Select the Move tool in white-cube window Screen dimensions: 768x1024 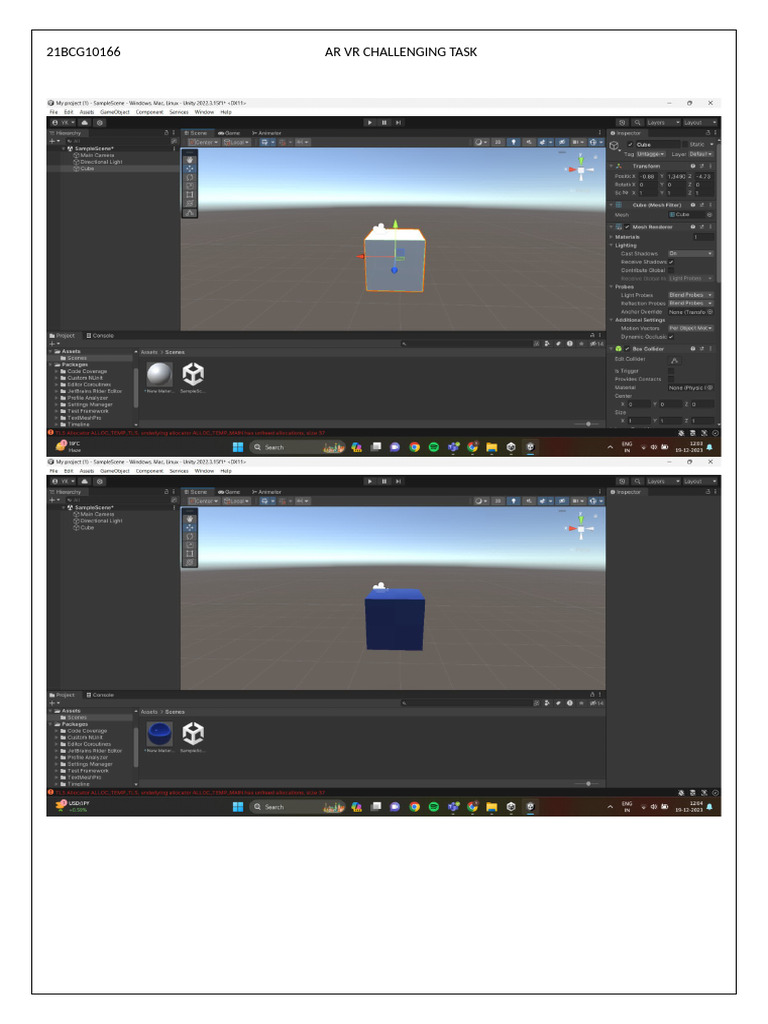[x=190, y=168]
